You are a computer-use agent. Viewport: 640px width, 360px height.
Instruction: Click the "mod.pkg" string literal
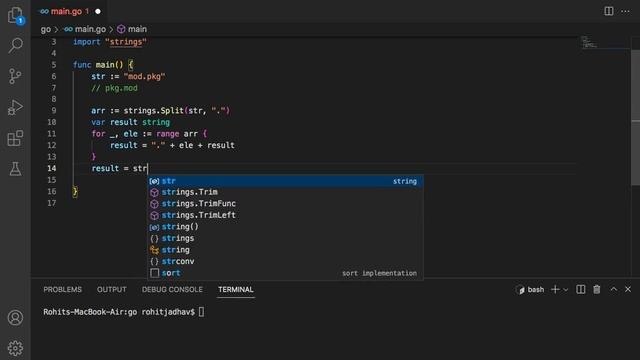[x=144, y=76]
